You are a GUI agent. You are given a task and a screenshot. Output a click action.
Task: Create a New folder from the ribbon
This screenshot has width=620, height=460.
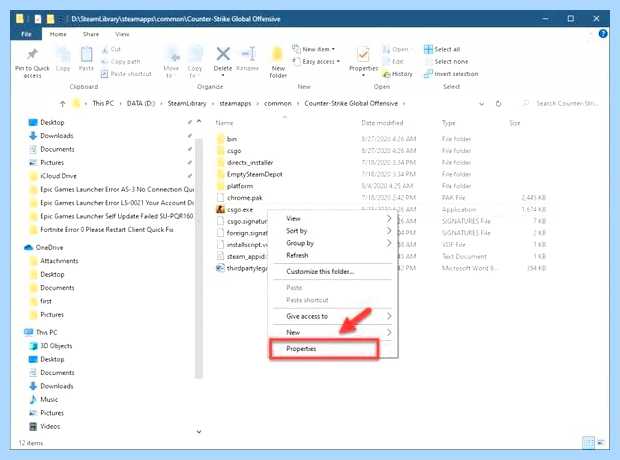coord(278,62)
